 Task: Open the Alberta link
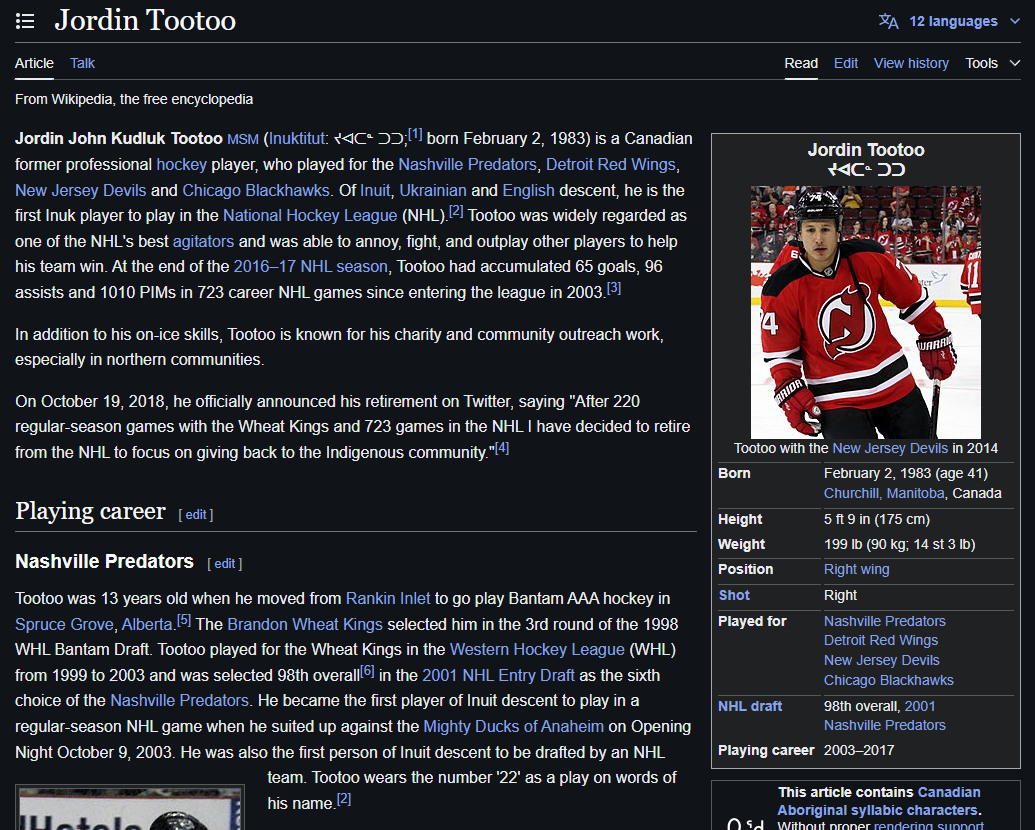(x=147, y=624)
